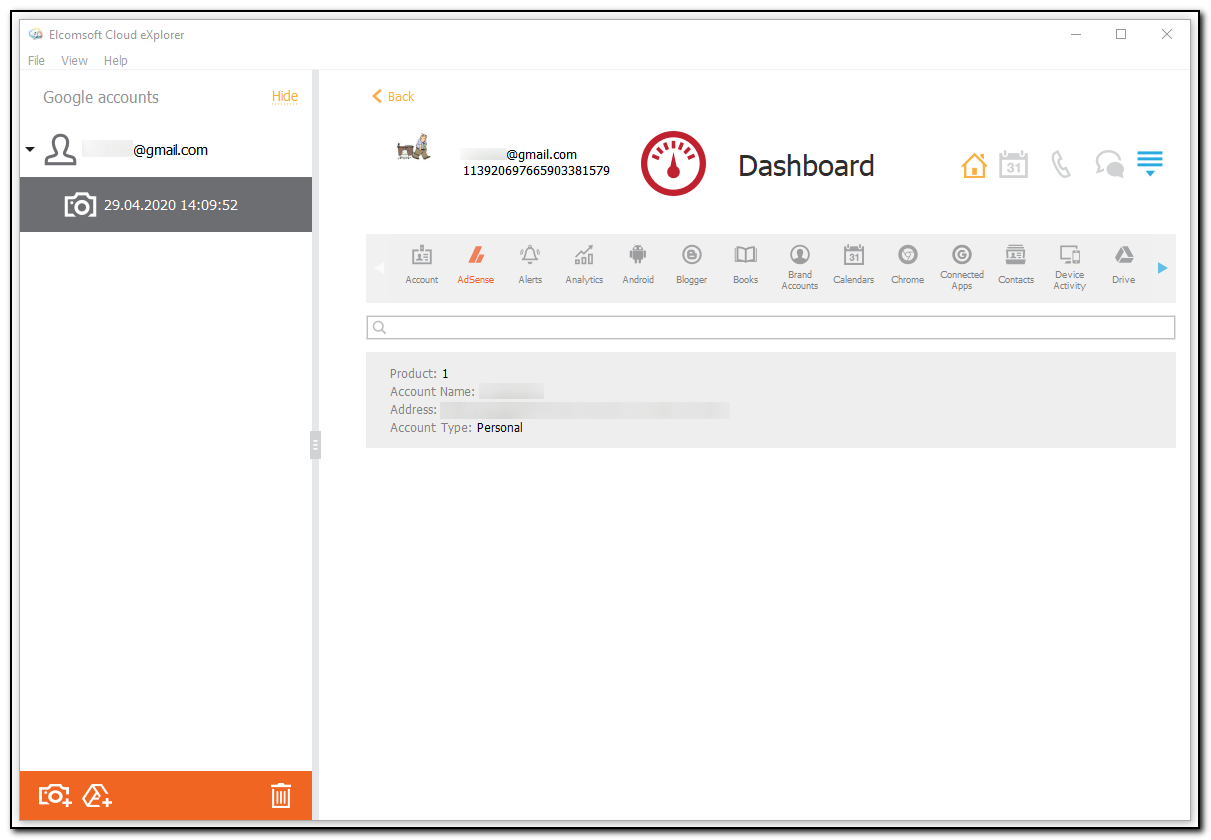Open the Account data category
Screen dimensions: 1211x840
tap(421, 264)
